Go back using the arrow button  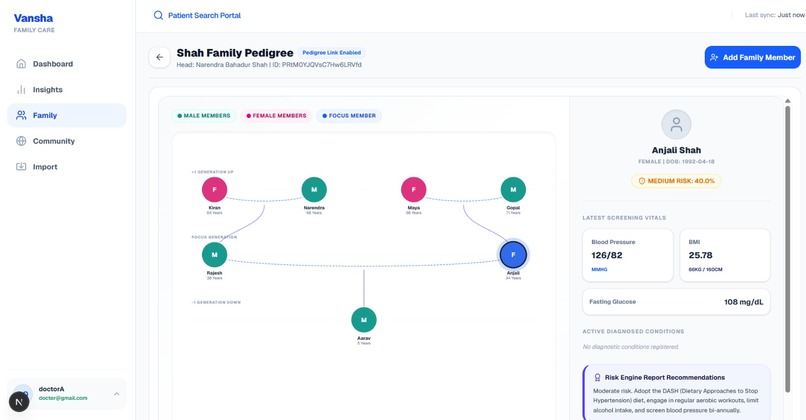[x=159, y=58]
